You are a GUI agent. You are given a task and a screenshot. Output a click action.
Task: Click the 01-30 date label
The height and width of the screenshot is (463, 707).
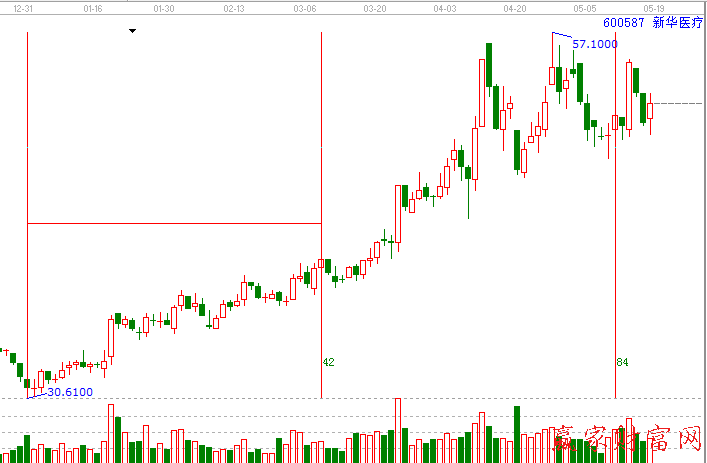pos(164,8)
